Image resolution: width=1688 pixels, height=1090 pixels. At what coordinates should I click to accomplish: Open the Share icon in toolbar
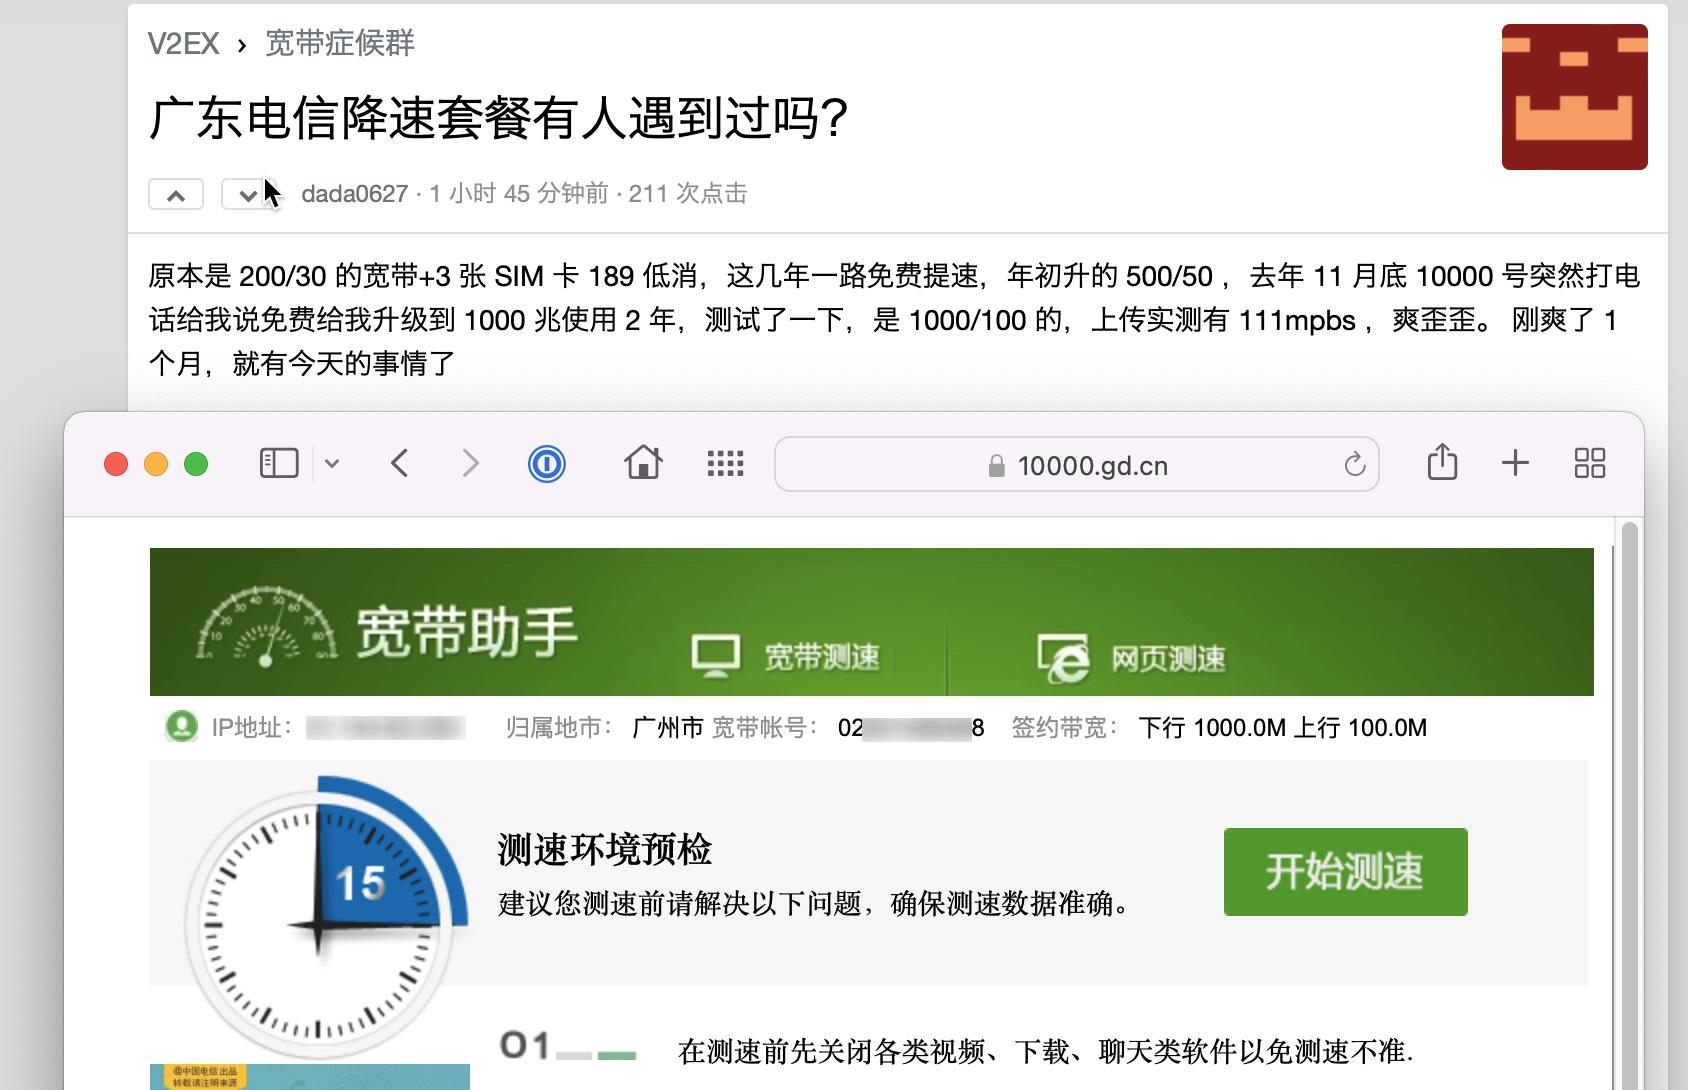(x=1442, y=462)
